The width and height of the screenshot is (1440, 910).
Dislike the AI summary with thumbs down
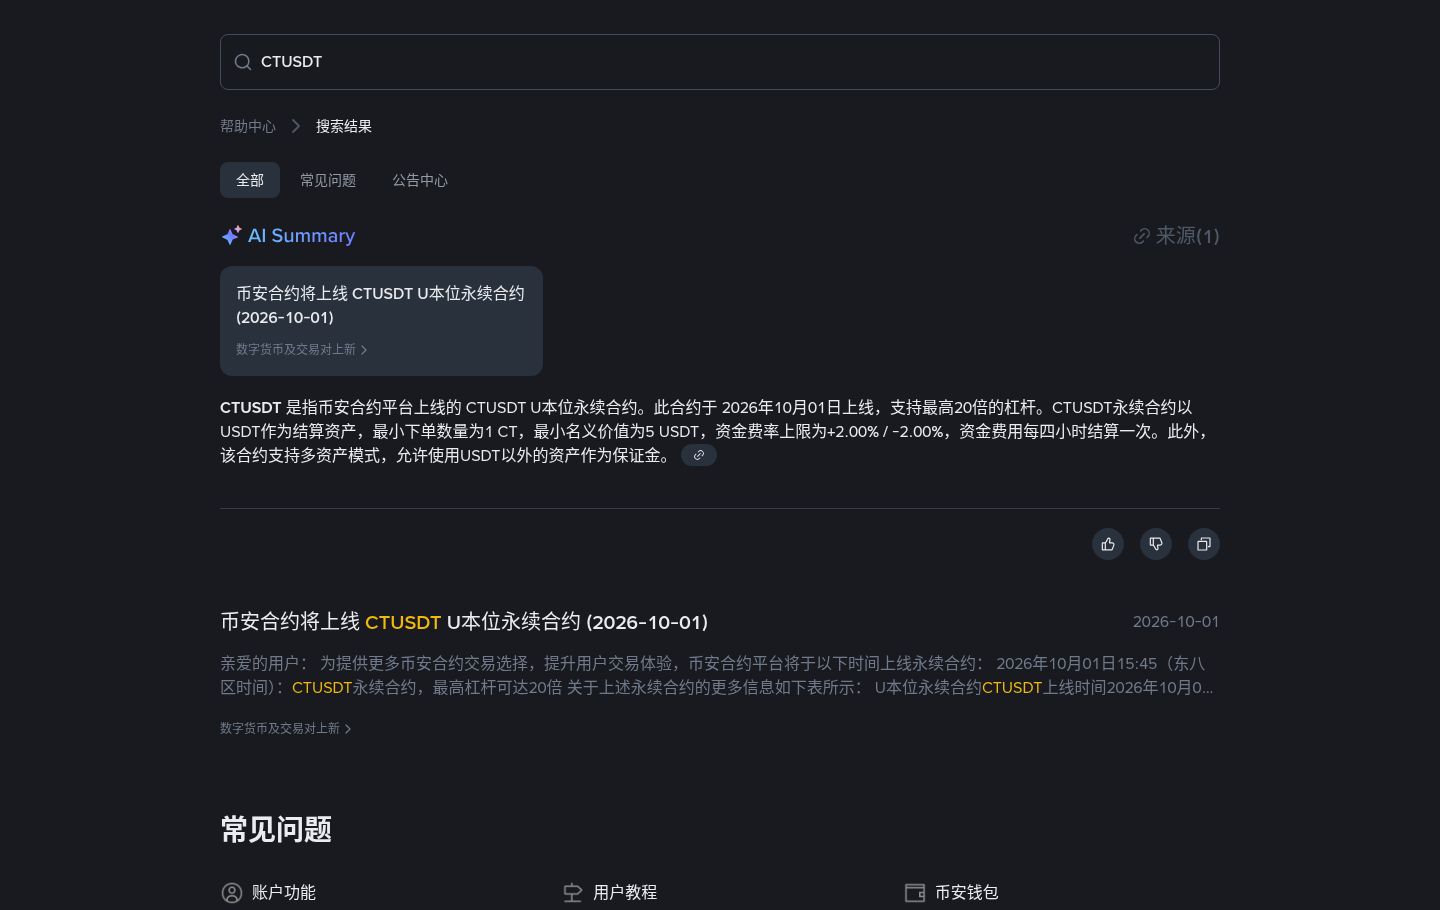coord(1156,544)
